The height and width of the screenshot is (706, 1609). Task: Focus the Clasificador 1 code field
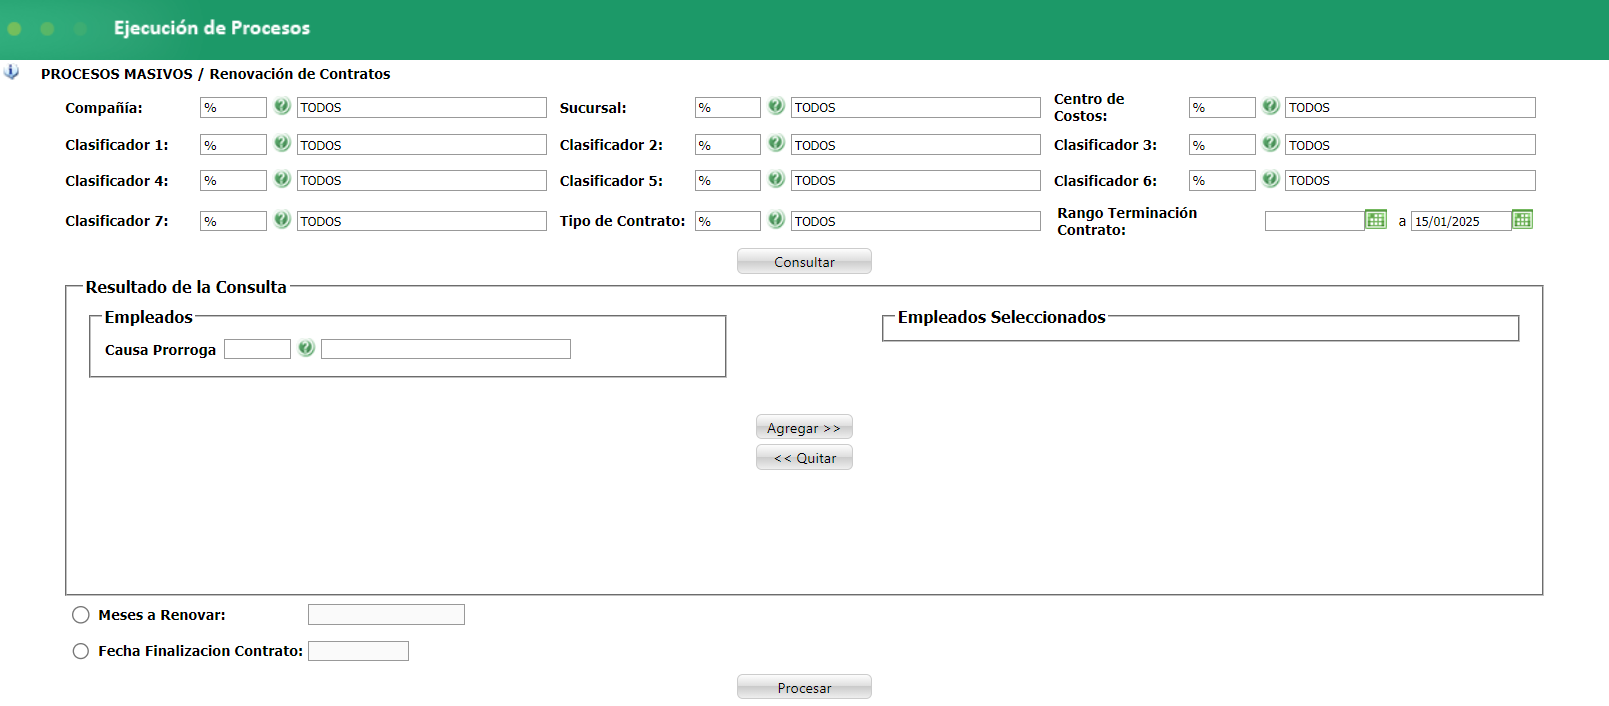[233, 145]
